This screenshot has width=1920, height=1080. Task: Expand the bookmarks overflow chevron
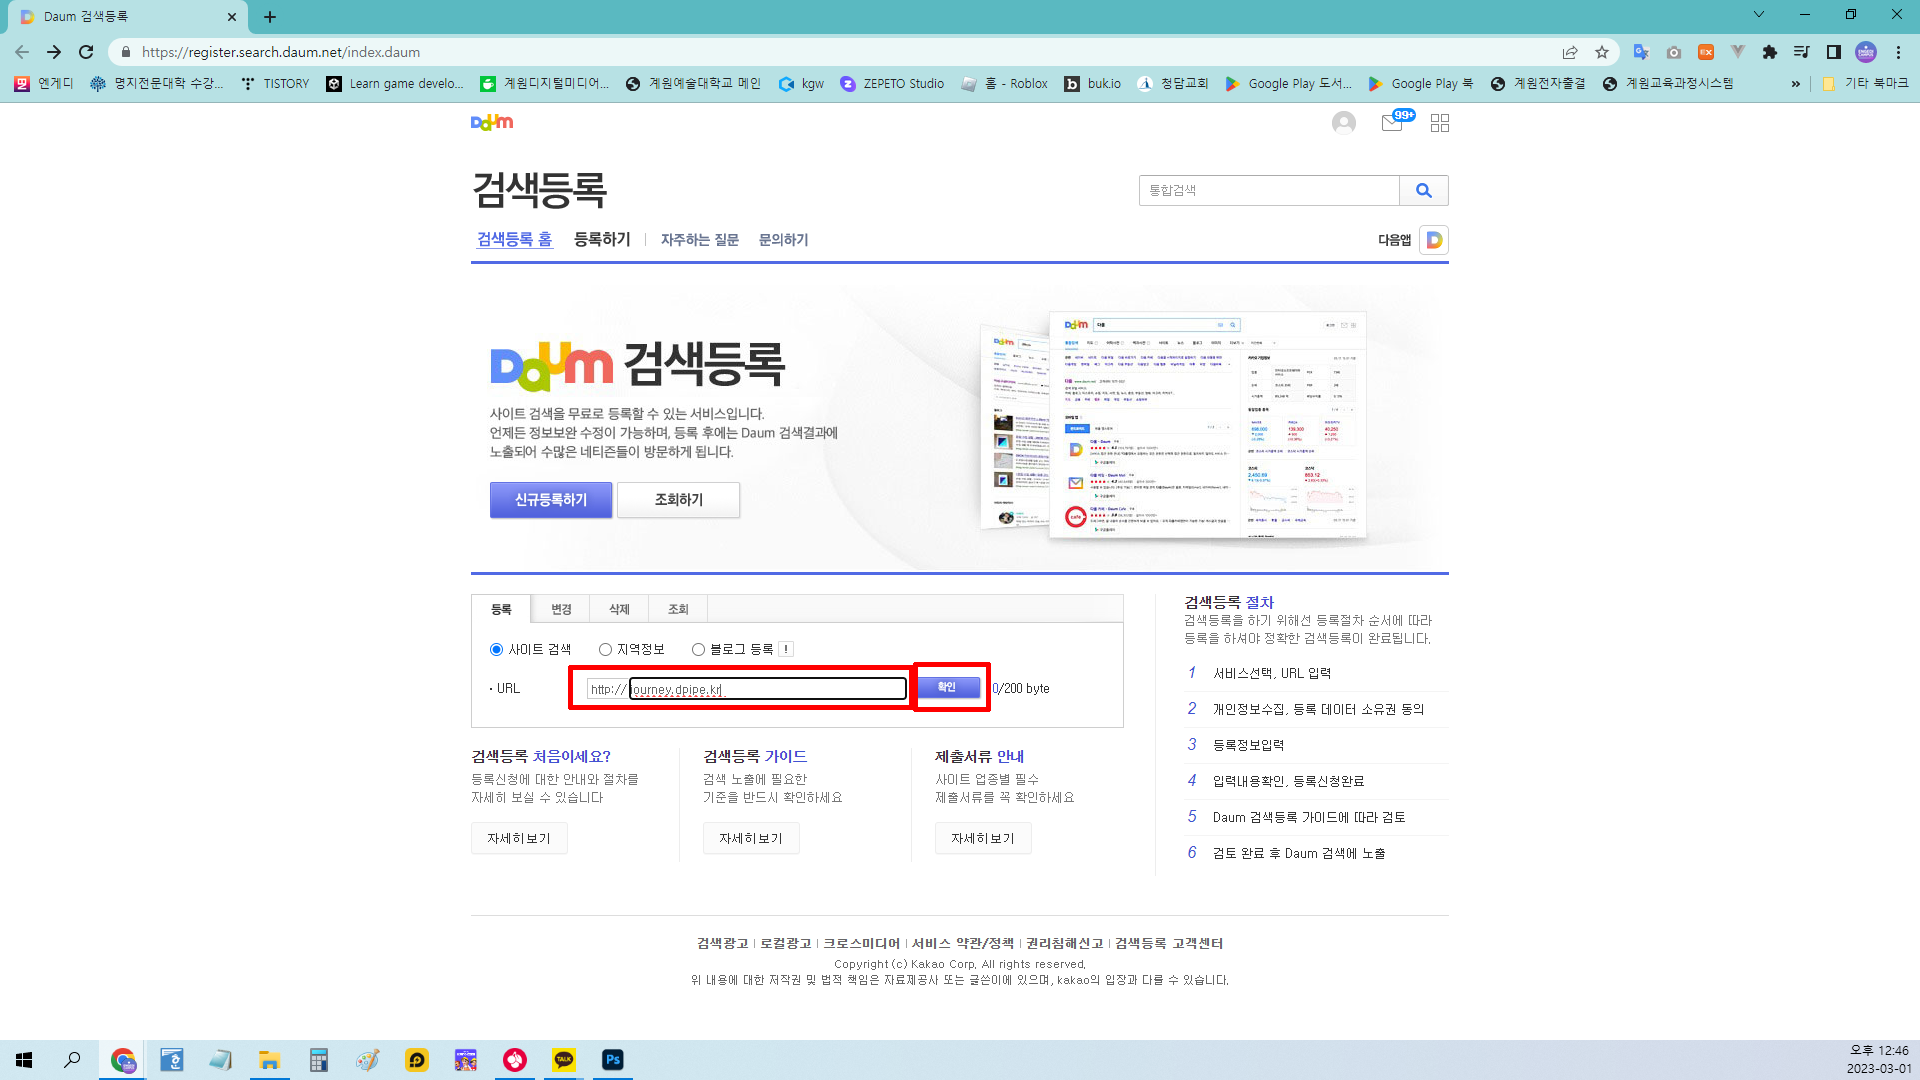click(1796, 84)
